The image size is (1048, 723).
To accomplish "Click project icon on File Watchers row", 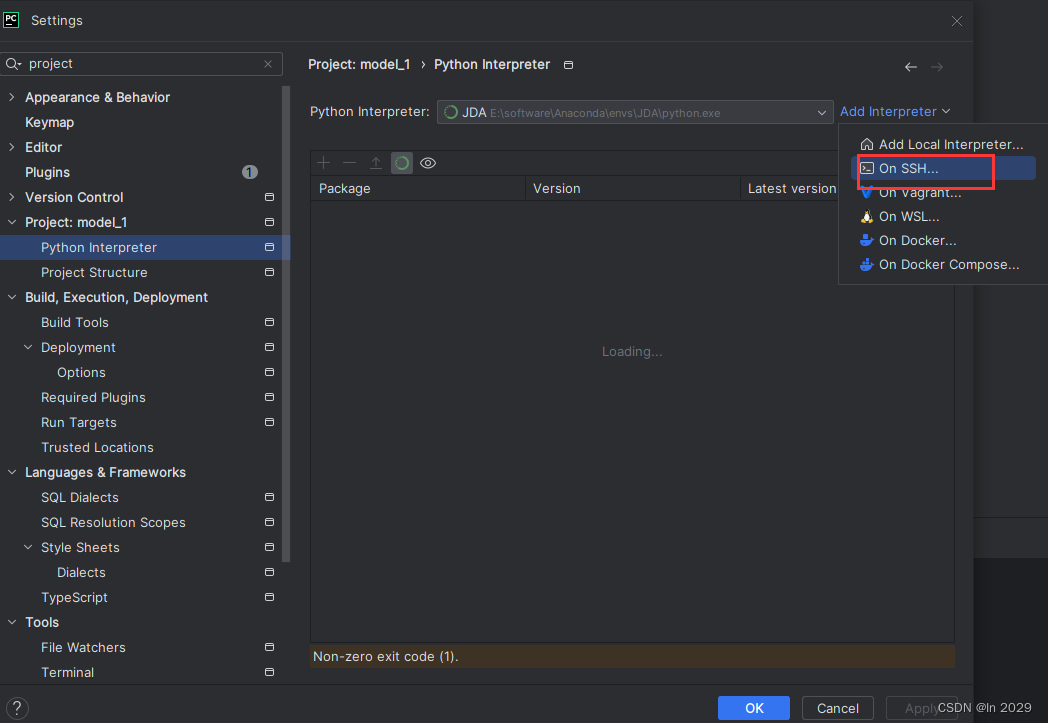I will [x=269, y=647].
